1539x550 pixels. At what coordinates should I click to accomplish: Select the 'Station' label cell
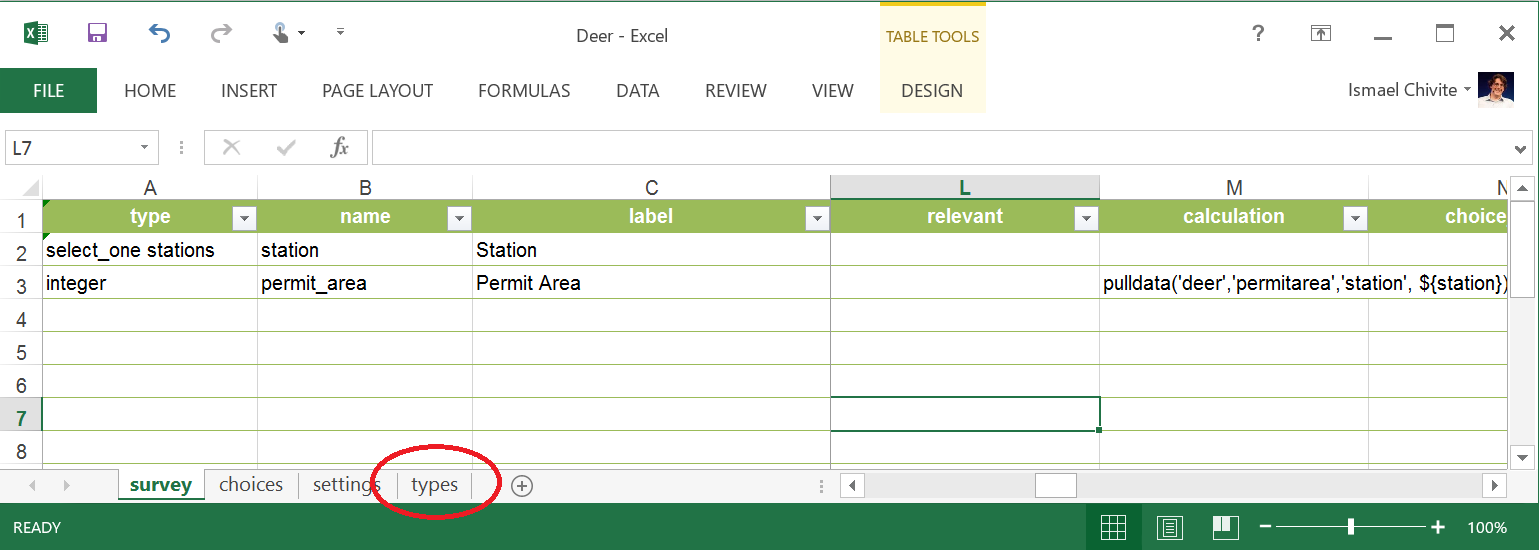pos(651,250)
